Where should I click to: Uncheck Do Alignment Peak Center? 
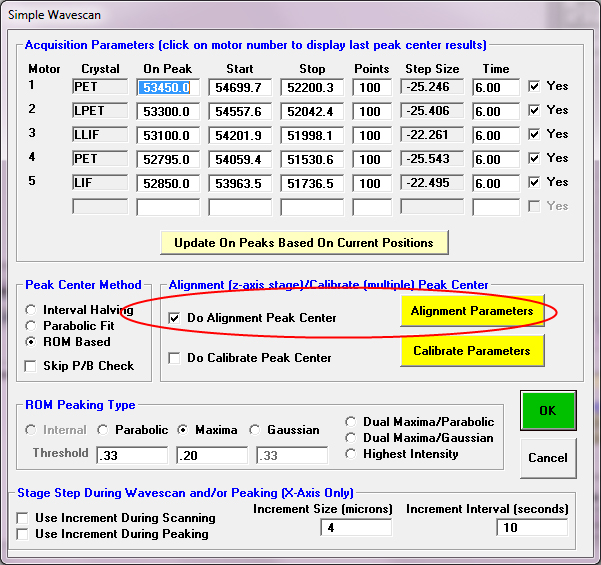point(176,318)
